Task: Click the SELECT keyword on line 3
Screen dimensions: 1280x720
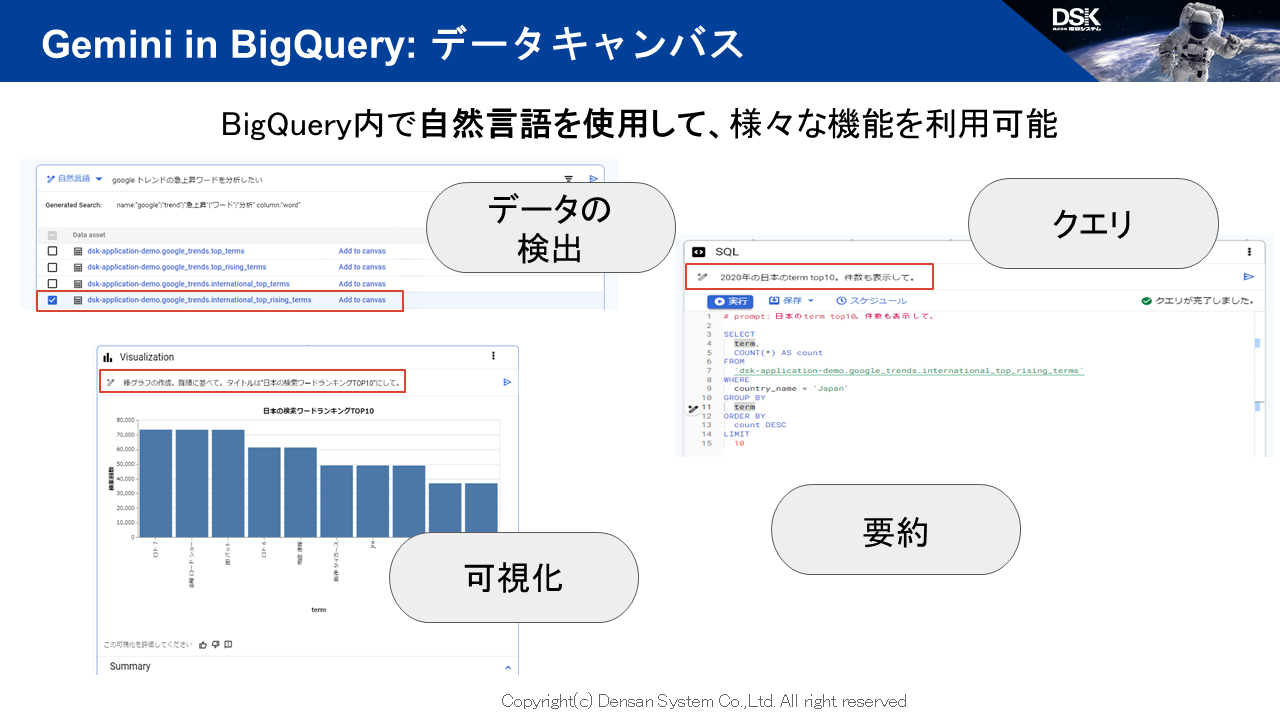Action: (x=739, y=335)
